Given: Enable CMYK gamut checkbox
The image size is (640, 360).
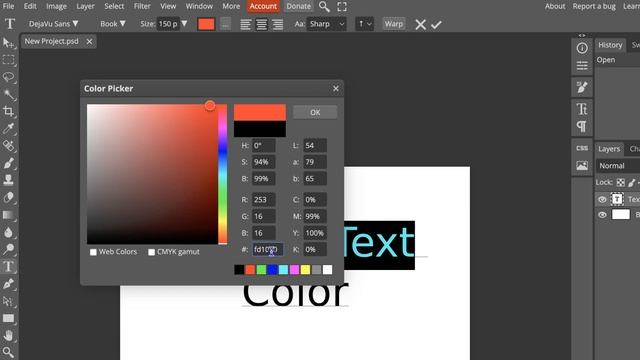Looking at the screenshot, I should pos(151,252).
